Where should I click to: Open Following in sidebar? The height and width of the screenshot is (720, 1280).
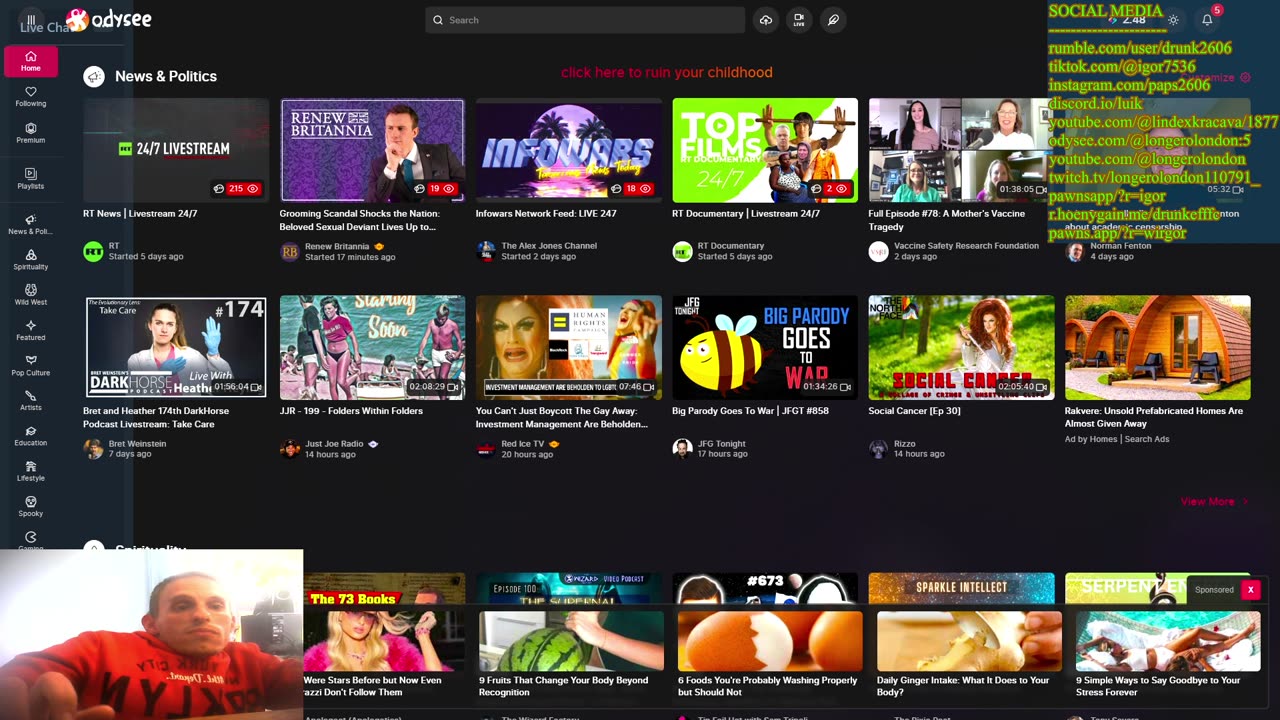[31, 97]
